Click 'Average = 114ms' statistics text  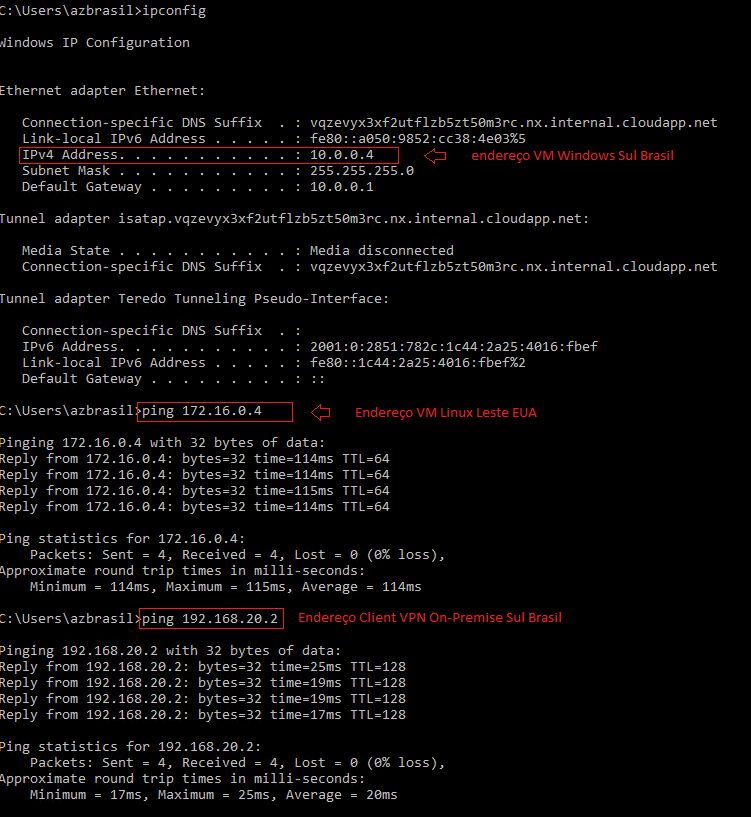point(361,587)
